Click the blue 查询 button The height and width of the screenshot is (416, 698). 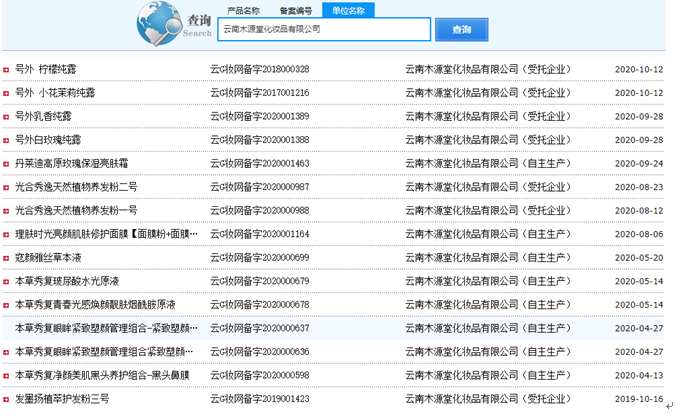[x=462, y=30]
